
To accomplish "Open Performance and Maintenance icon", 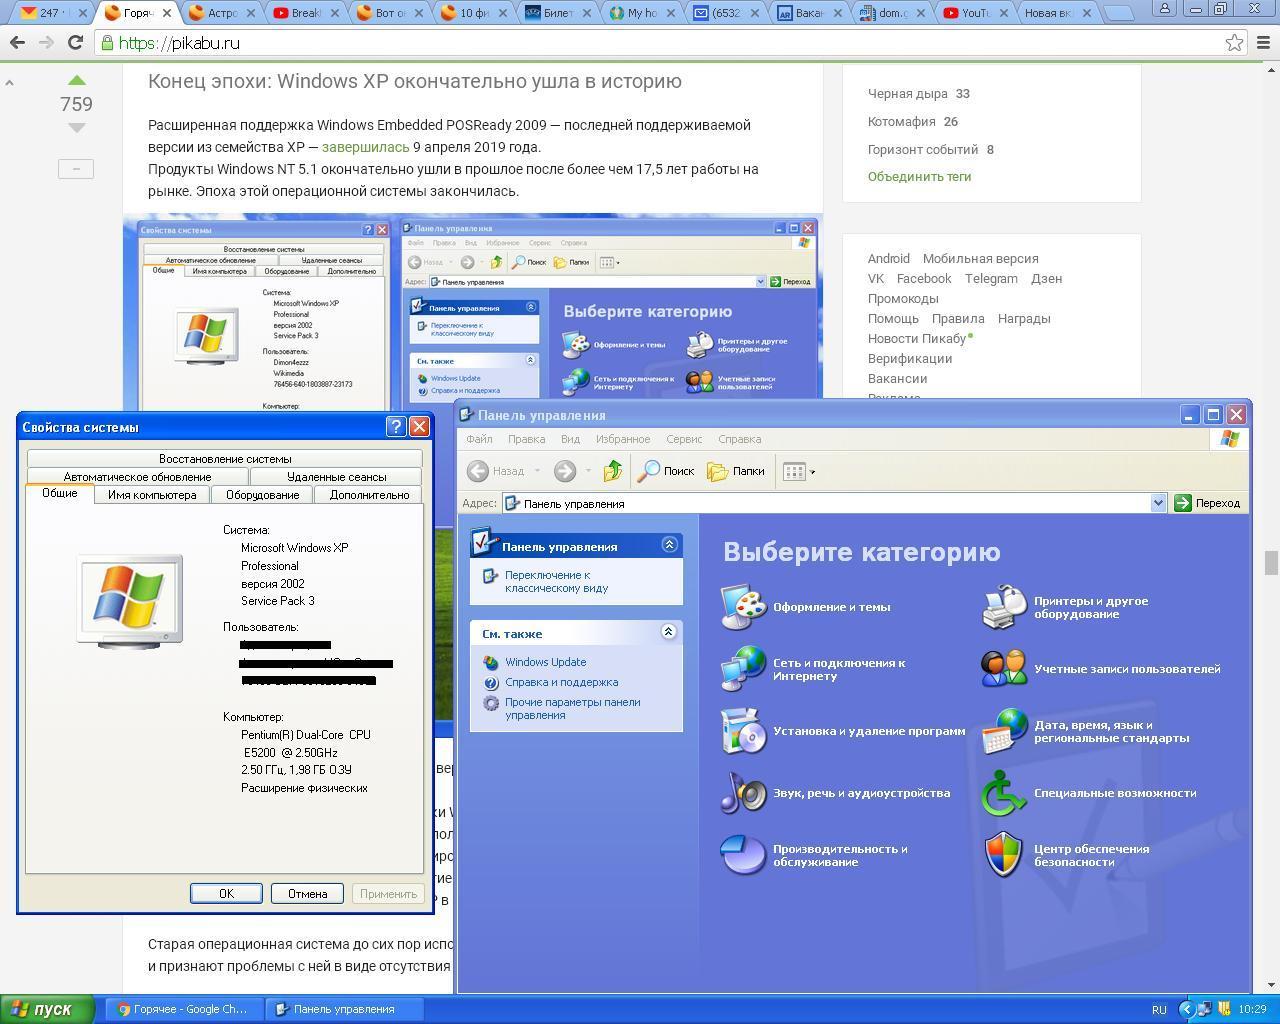I will [x=743, y=855].
